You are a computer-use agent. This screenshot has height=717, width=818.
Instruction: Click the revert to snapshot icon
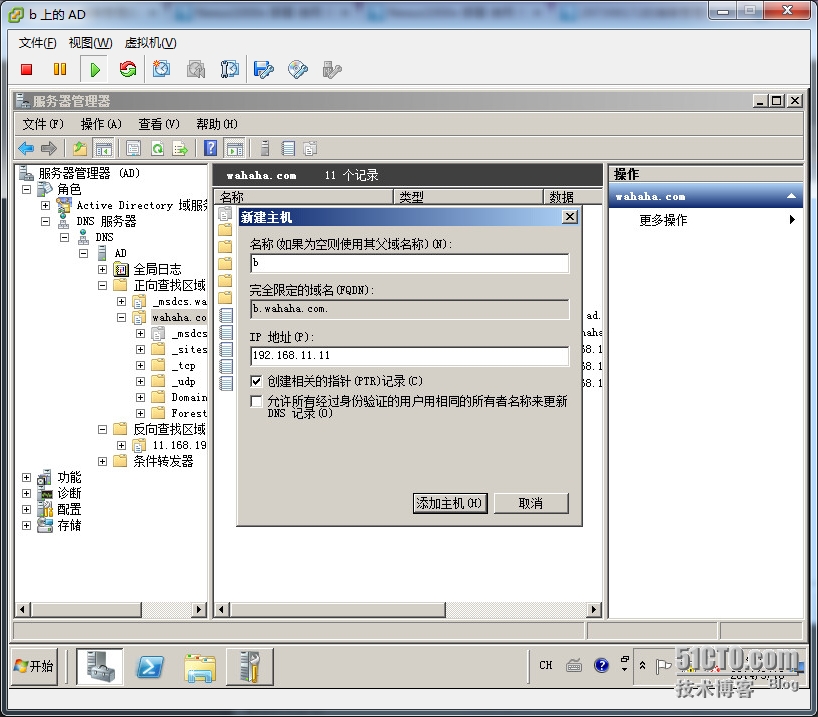[196, 69]
